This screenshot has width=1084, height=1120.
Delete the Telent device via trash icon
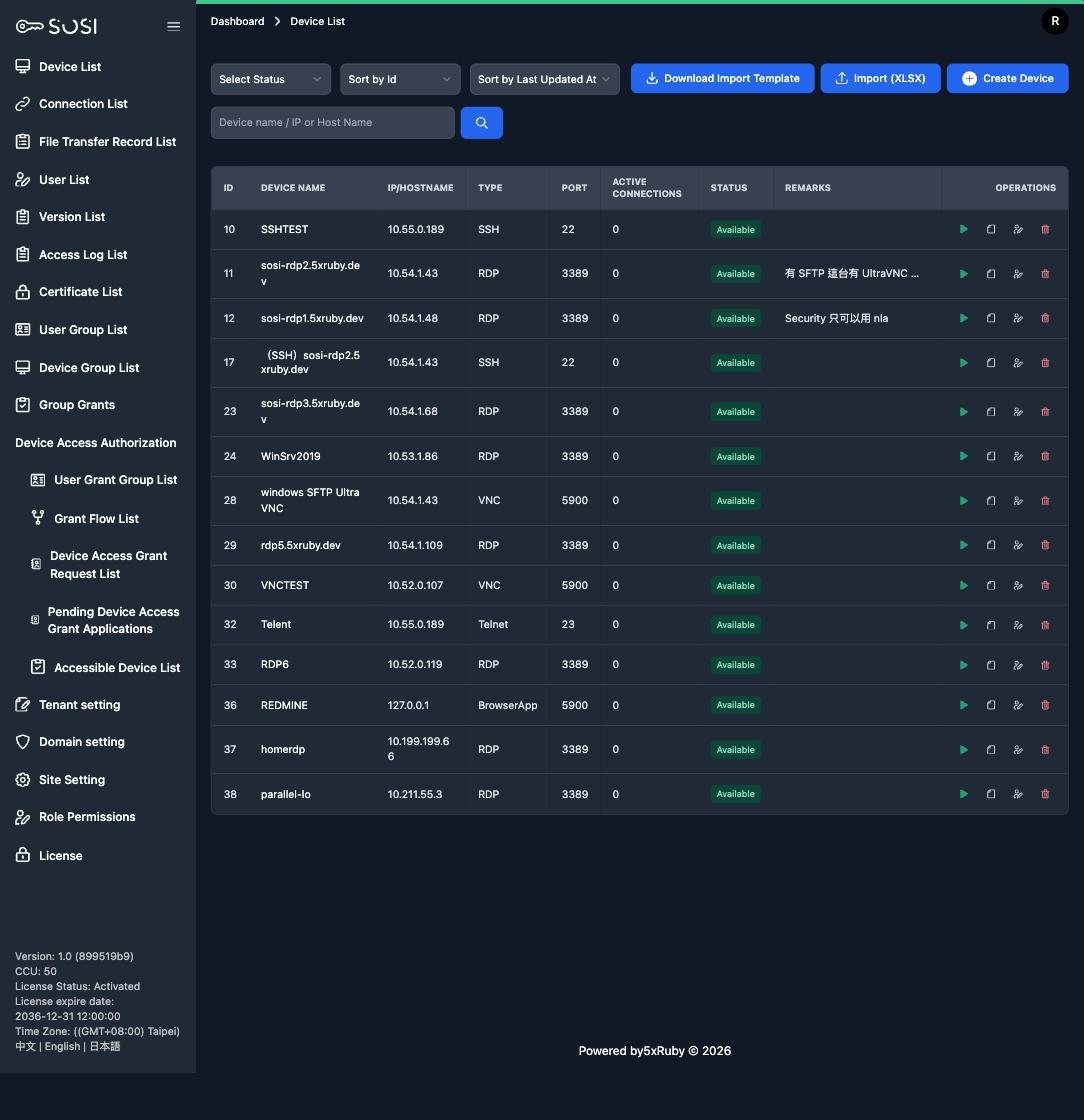1045,624
